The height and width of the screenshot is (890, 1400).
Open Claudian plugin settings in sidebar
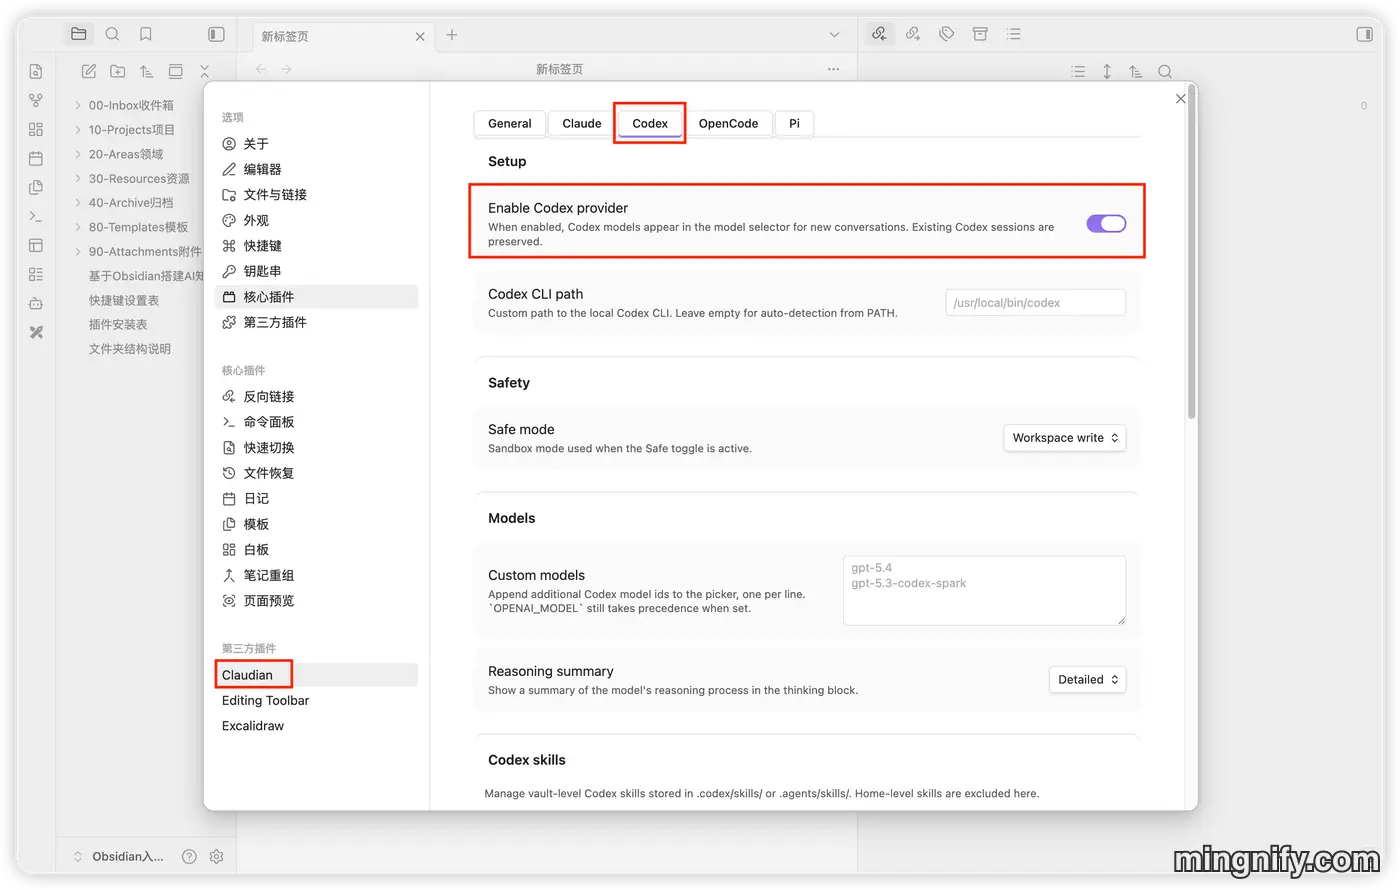316,675
